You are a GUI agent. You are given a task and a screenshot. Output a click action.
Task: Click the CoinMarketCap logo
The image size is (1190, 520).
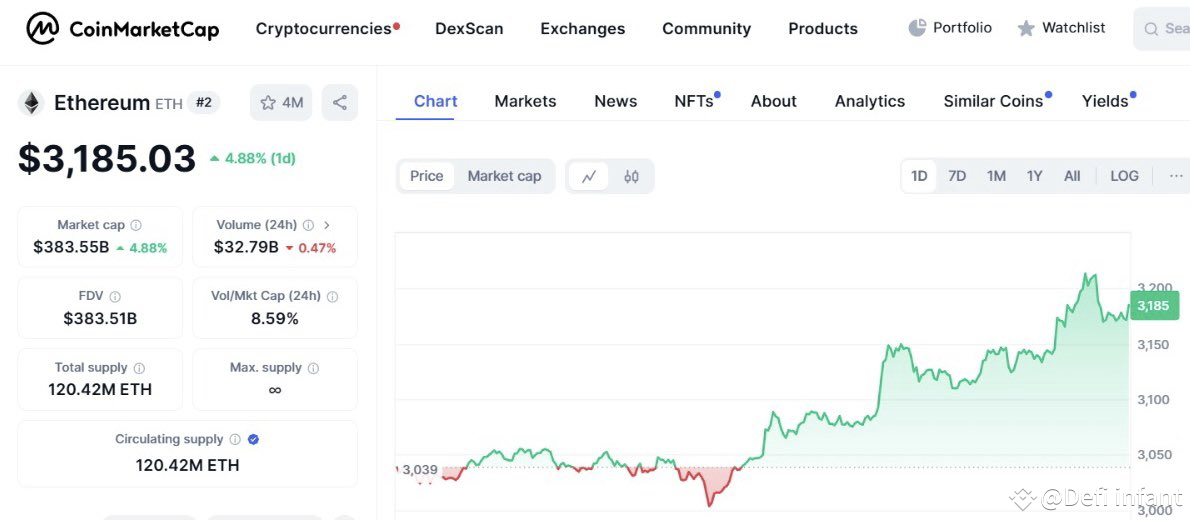tap(122, 29)
